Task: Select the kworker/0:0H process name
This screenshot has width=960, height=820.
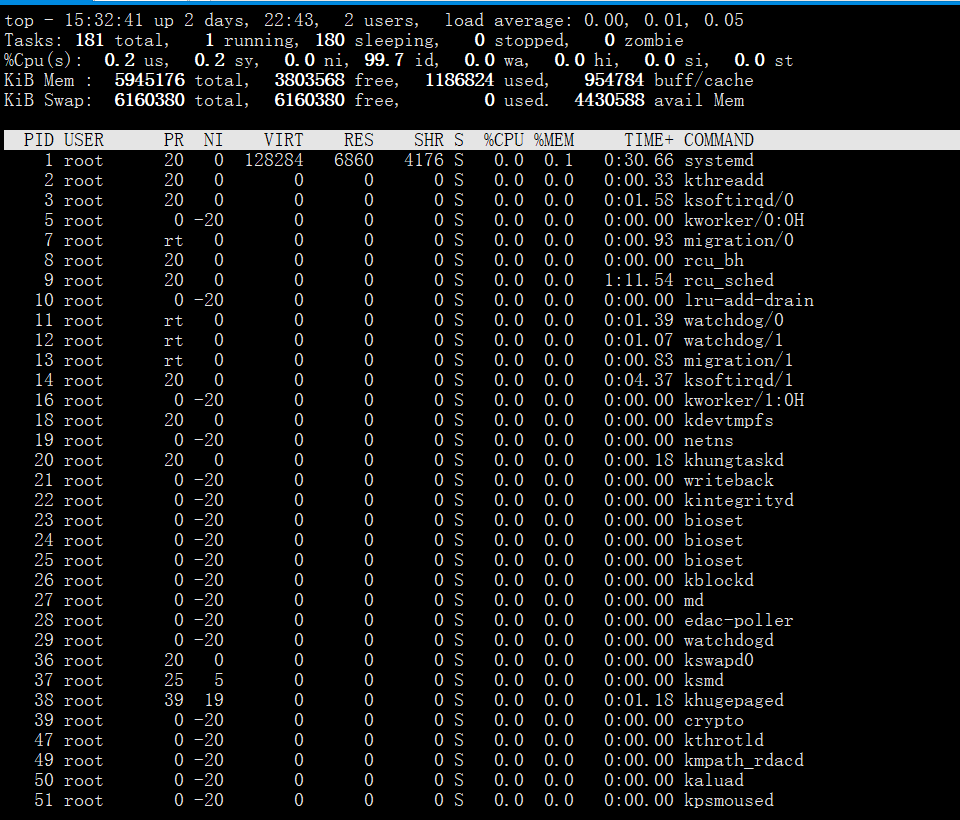Action: pyautogui.click(x=744, y=220)
